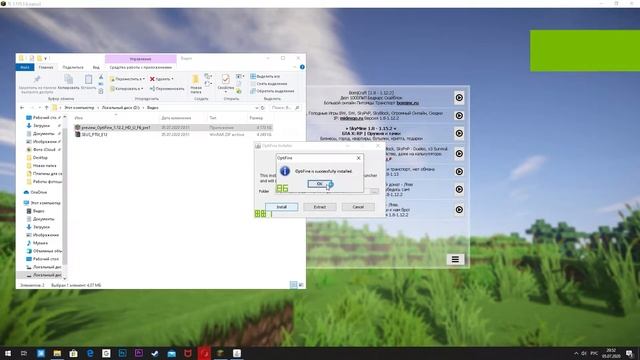Click the Explorer help question icon
The width and height of the screenshot is (640, 360).
coord(302,67)
